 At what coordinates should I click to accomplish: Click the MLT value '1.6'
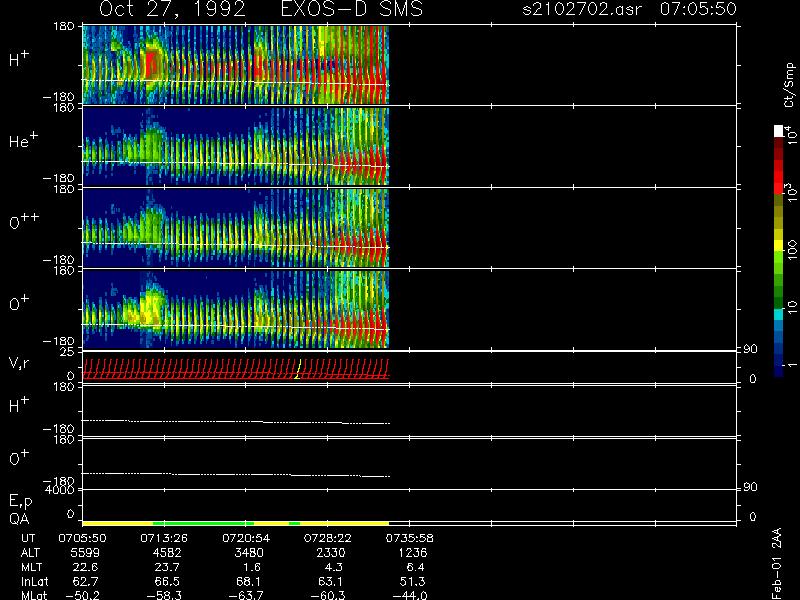(x=252, y=567)
